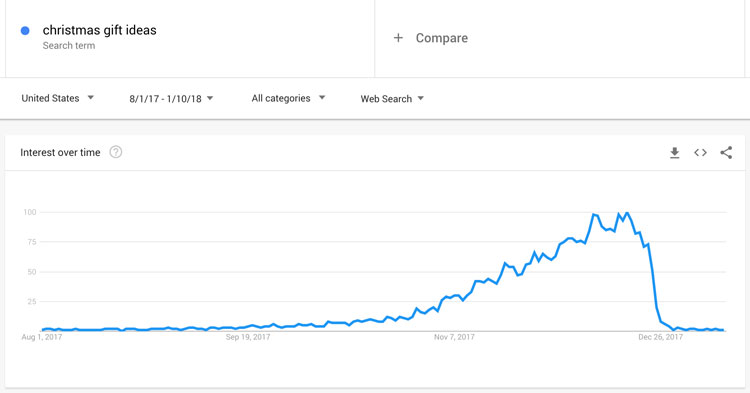The image size is (750, 393).
Task: Click the Aug 1, 2017 axis label
Action: (x=42, y=337)
